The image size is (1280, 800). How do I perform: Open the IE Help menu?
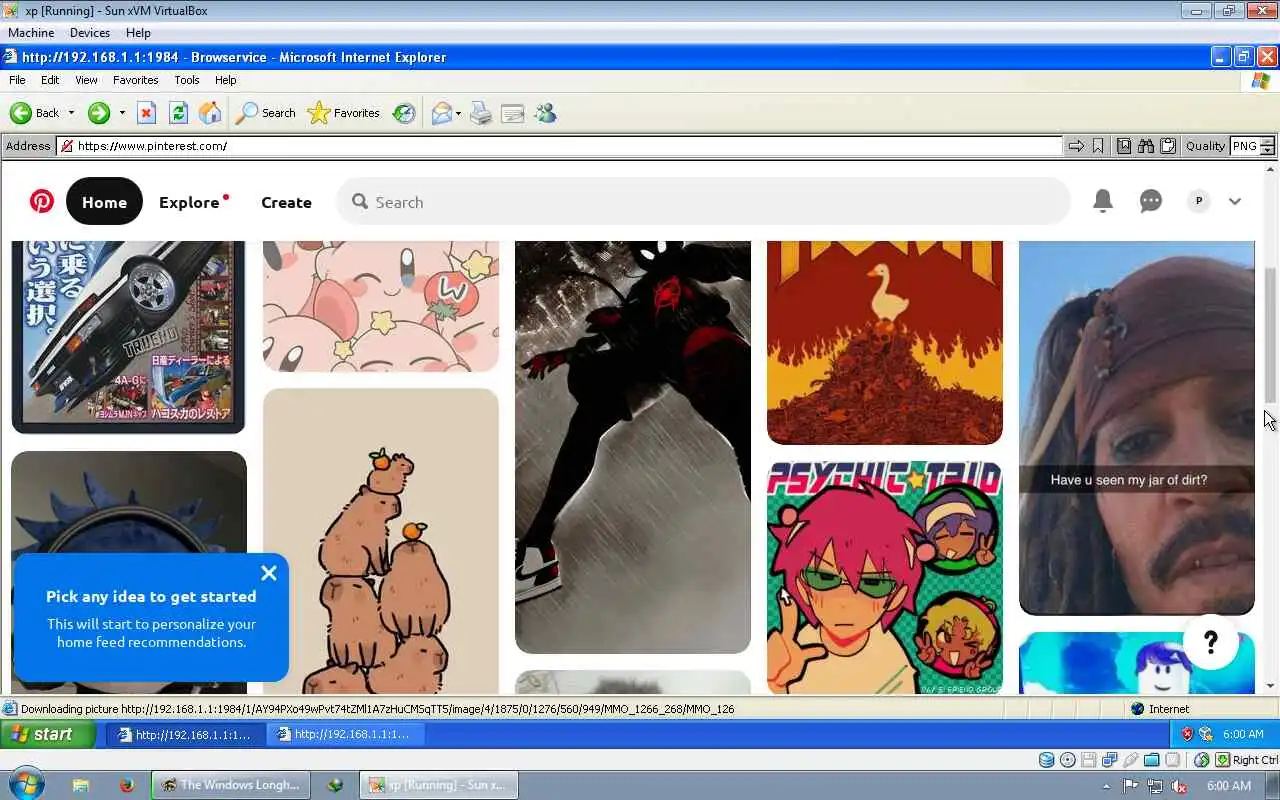pos(226,80)
